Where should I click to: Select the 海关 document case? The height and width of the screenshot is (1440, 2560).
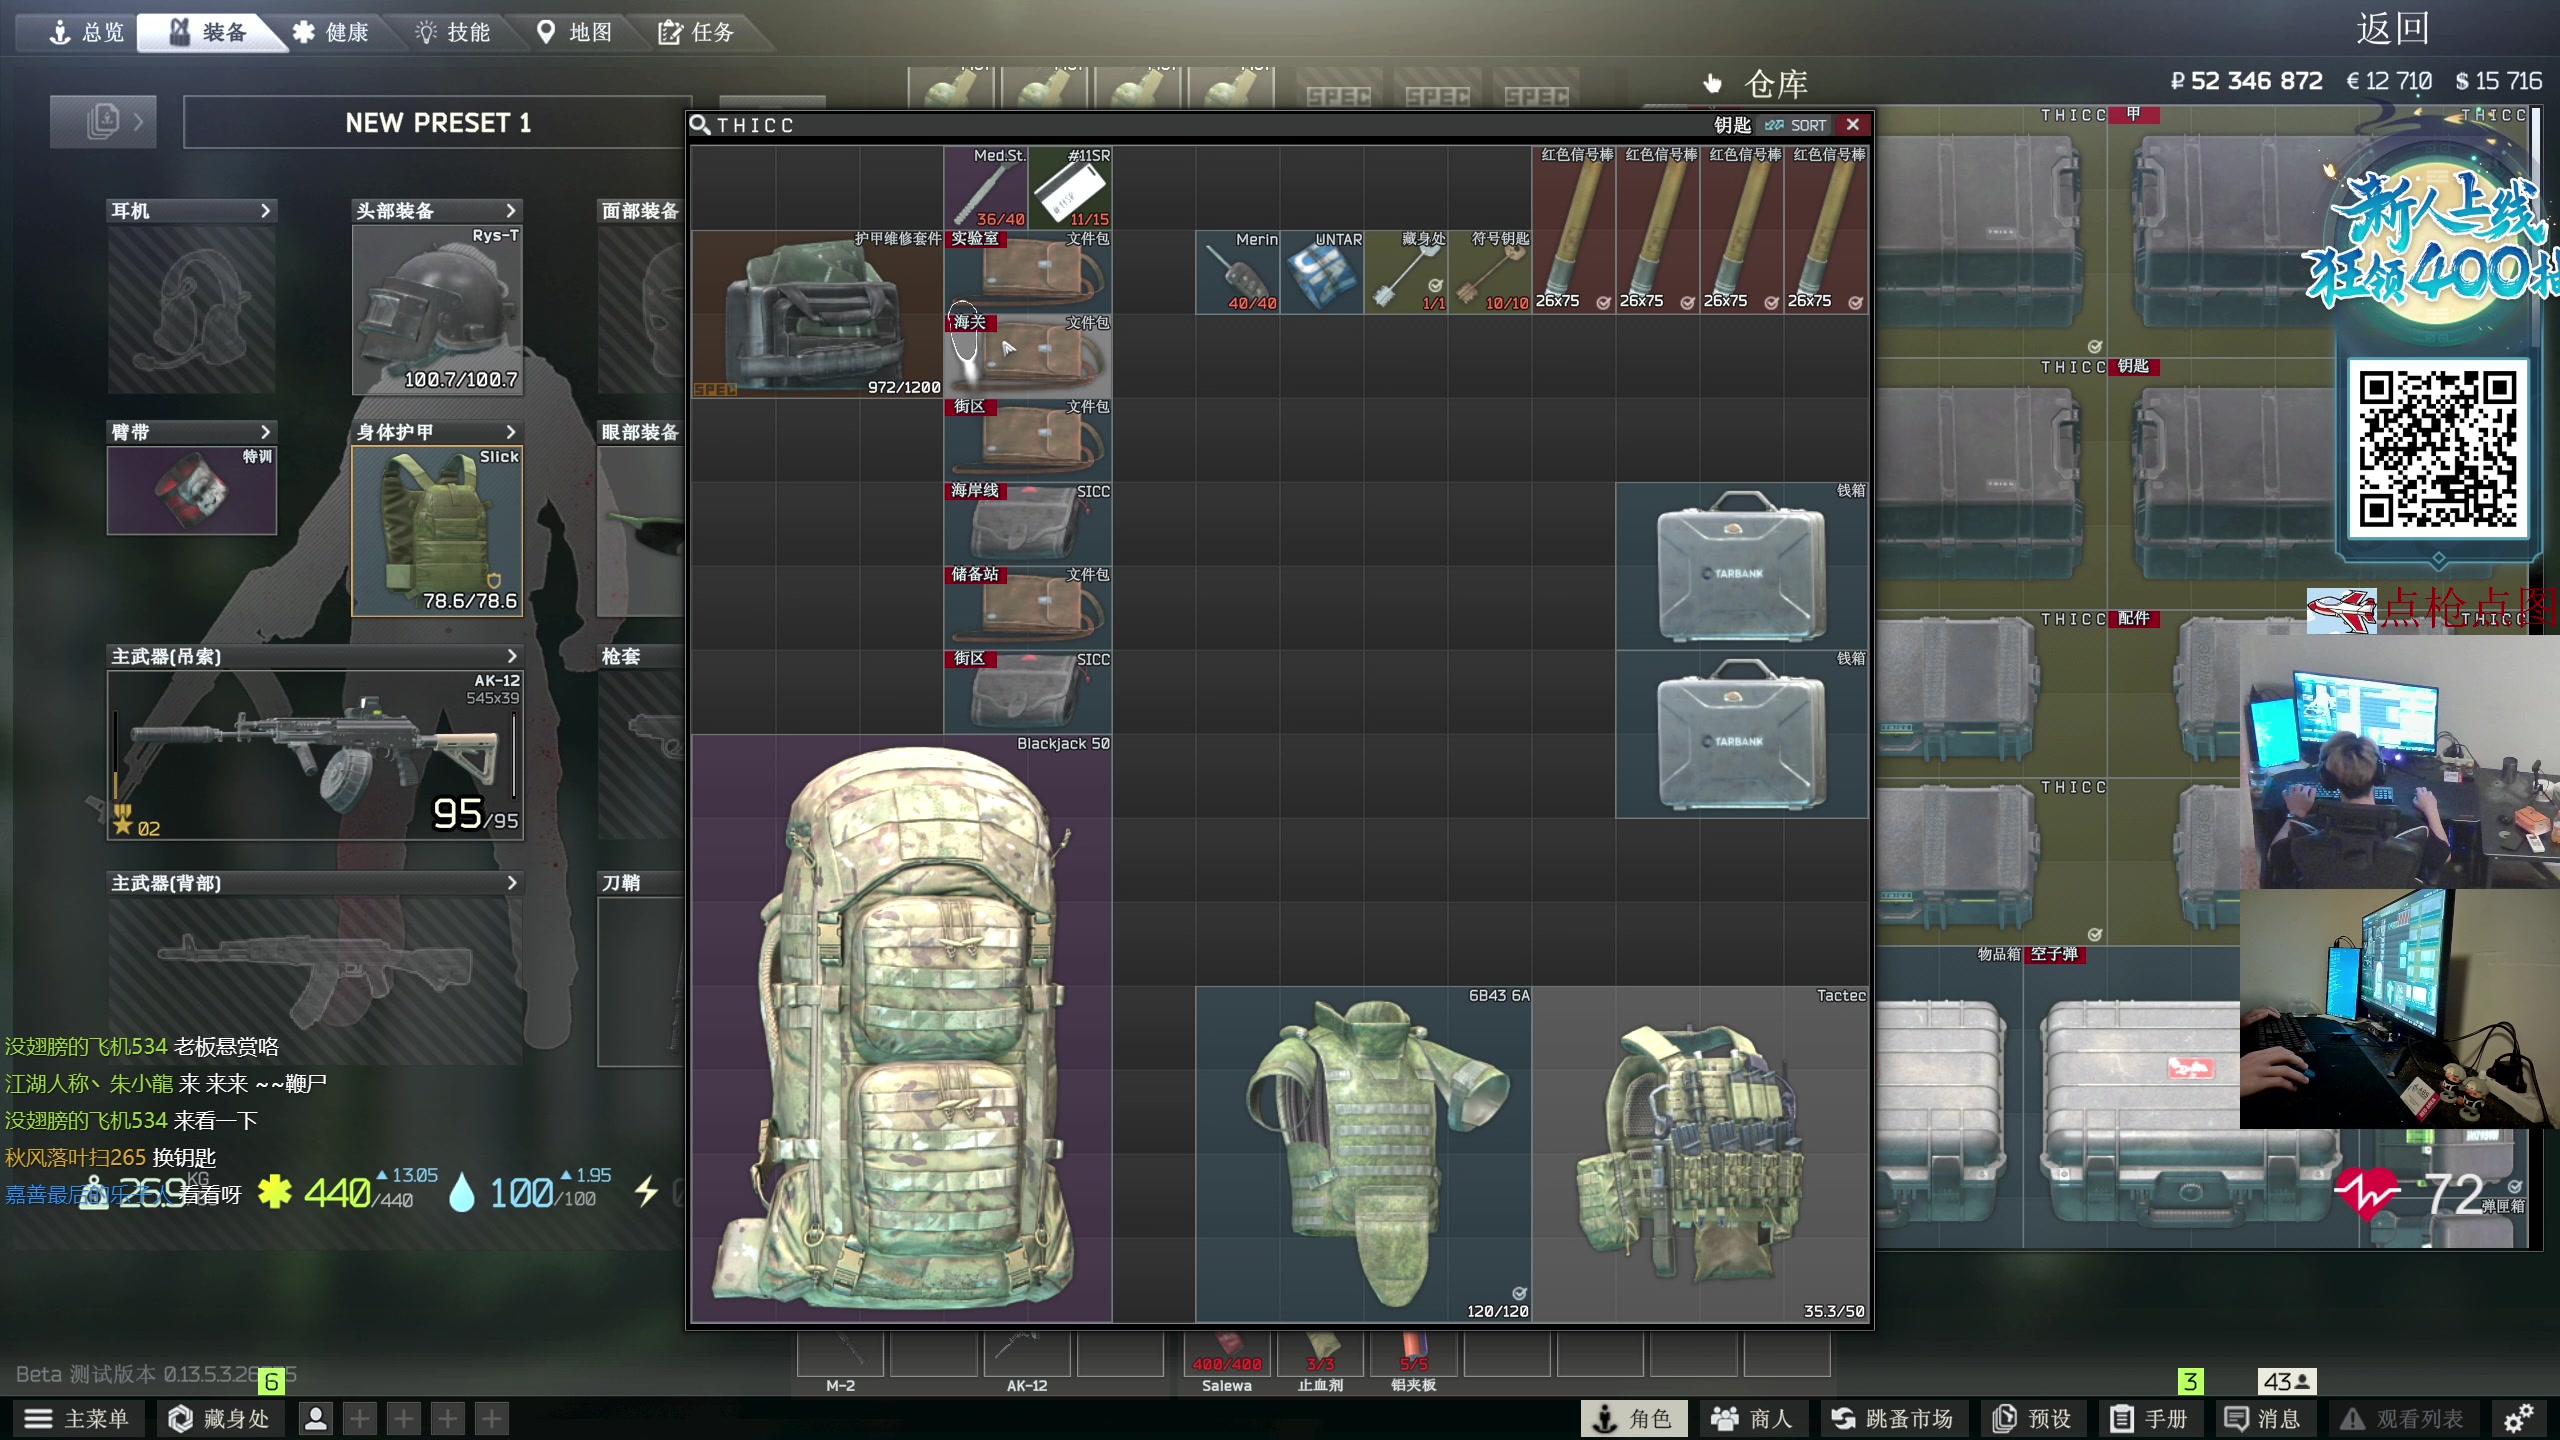(1028, 356)
